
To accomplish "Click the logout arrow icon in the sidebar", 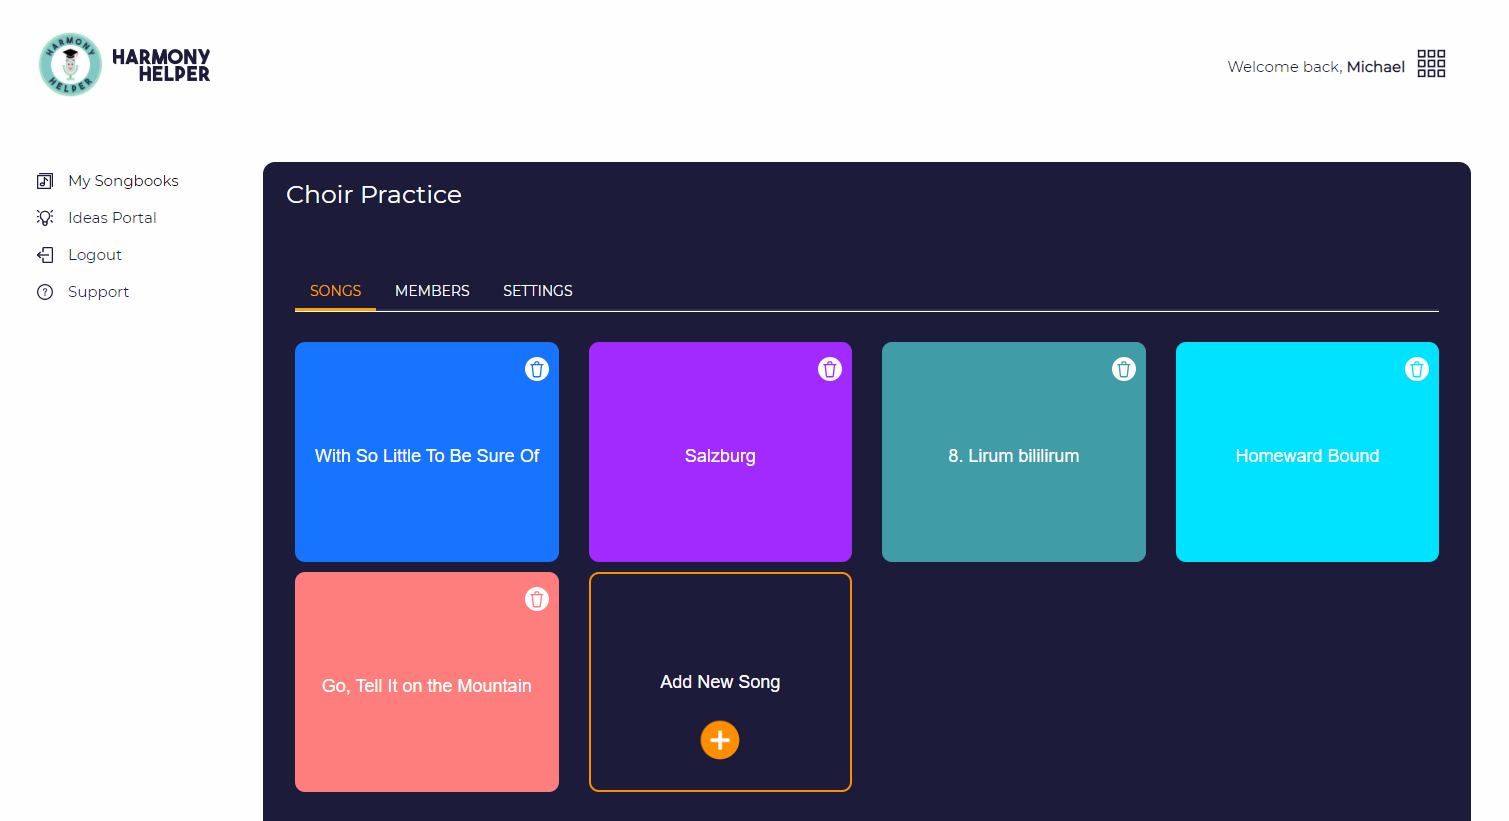I will pos(45,254).
